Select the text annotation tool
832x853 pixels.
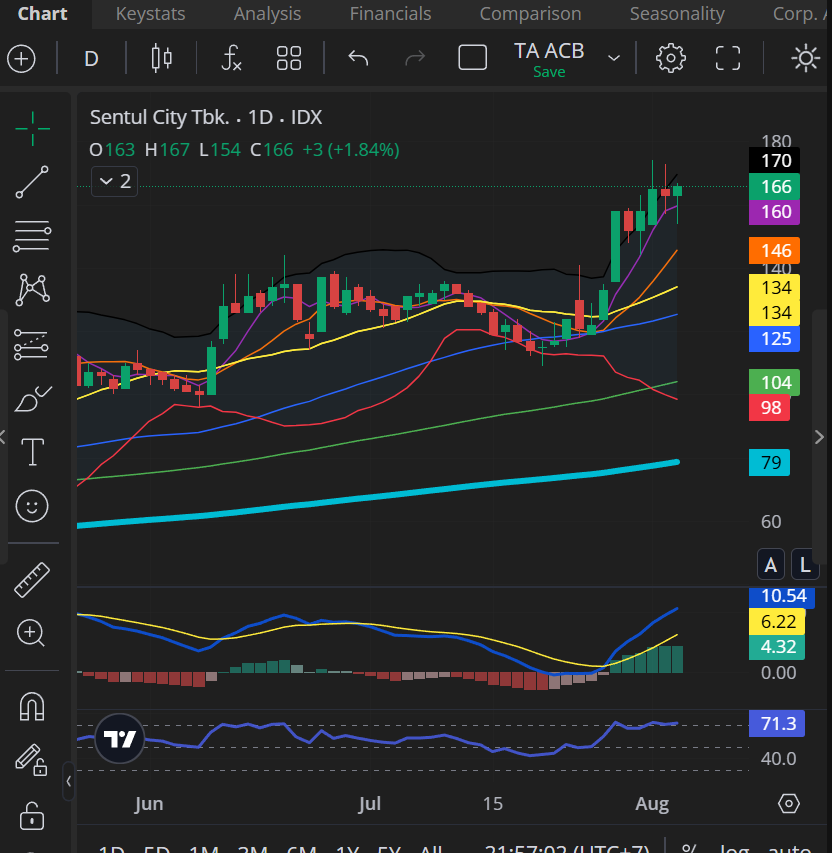pos(32,452)
